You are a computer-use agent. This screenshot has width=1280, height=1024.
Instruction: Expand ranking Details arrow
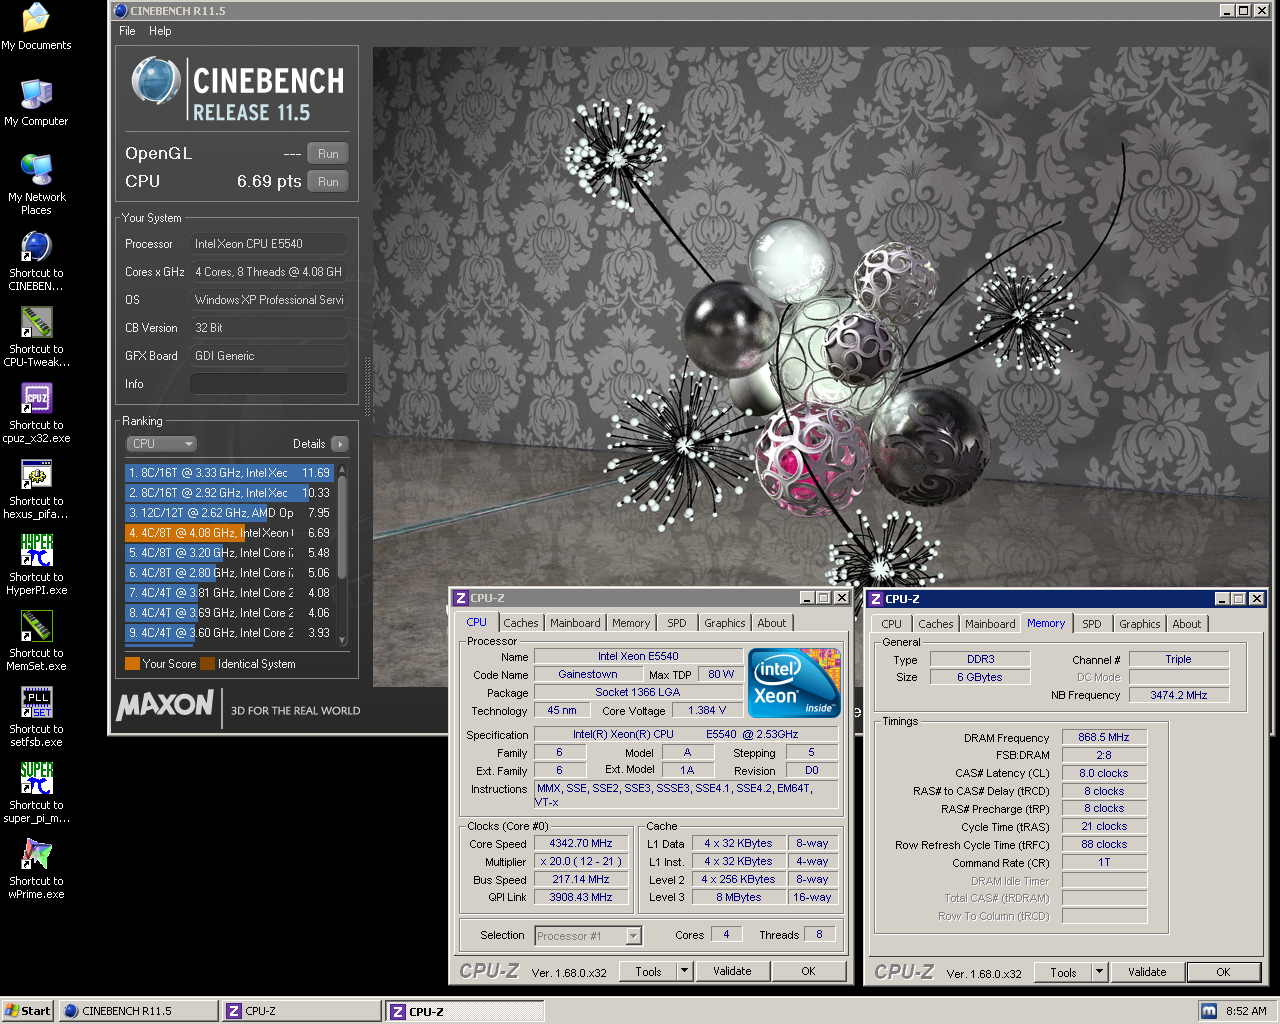(340, 444)
